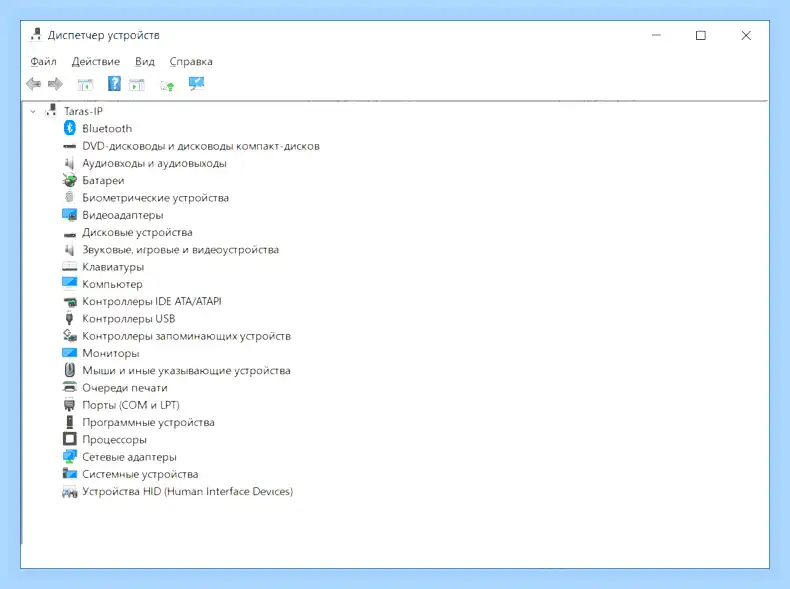Click the Сетевые адаптеры network icon
The height and width of the screenshot is (589, 790).
pyautogui.click(x=70, y=457)
